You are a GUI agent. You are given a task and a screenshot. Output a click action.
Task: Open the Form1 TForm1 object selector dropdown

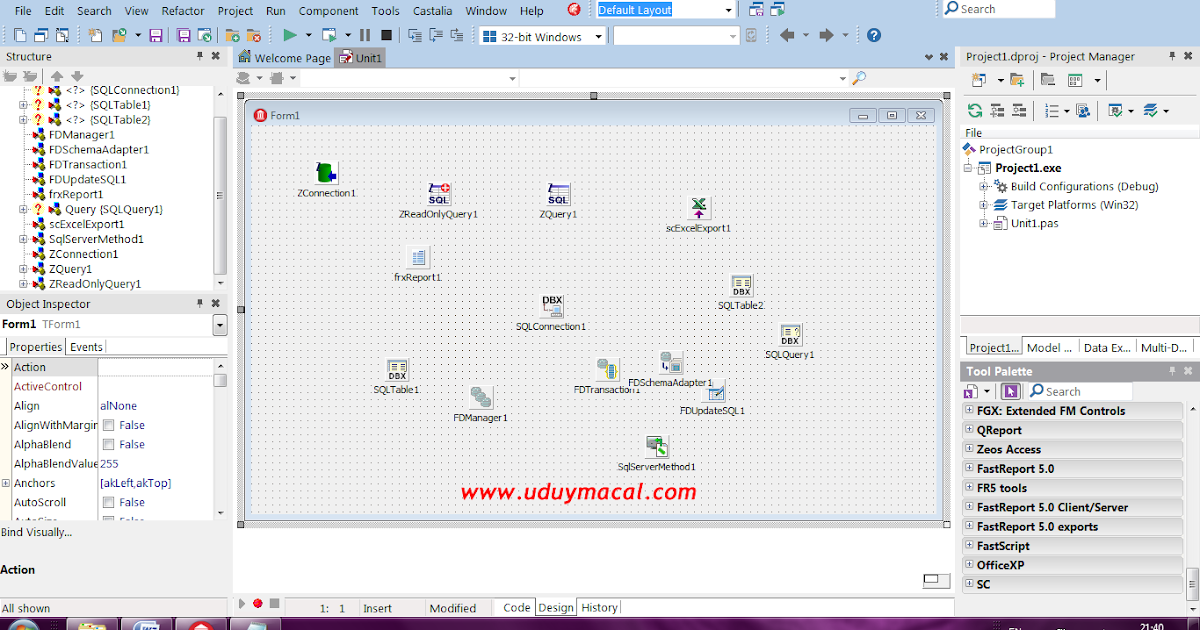pyautogui.click(x=220, y=325)
